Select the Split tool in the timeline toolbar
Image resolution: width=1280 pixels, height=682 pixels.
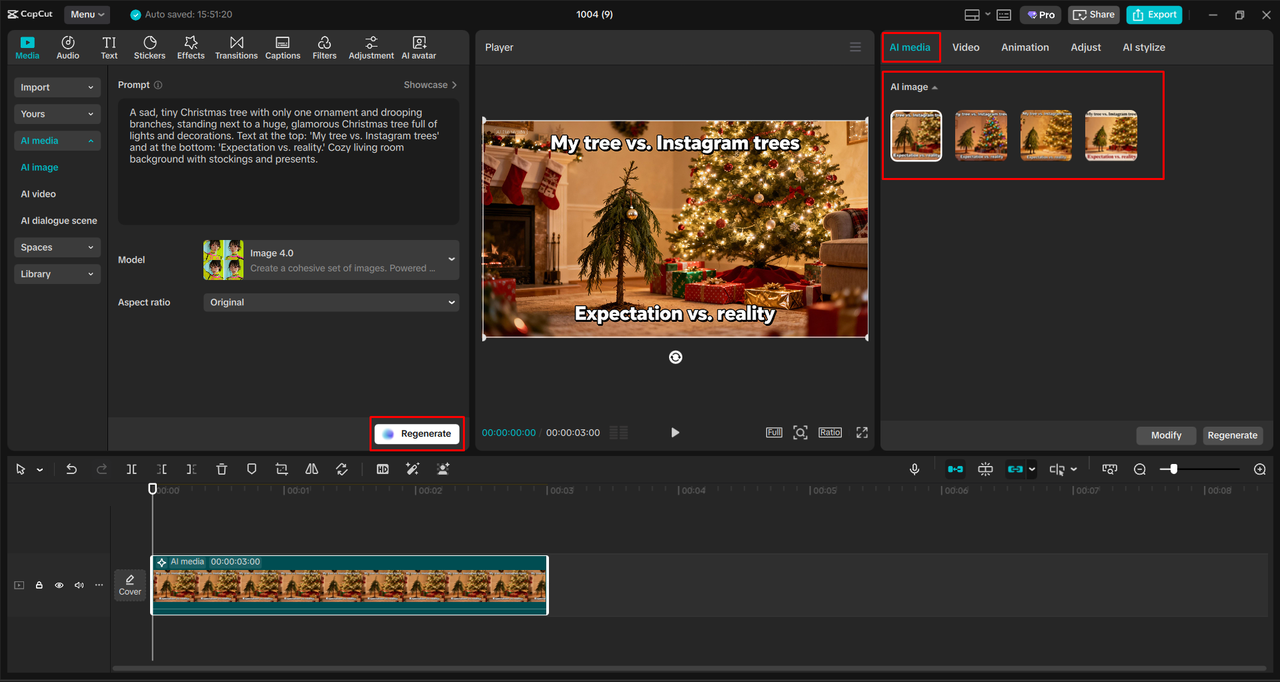131,468
